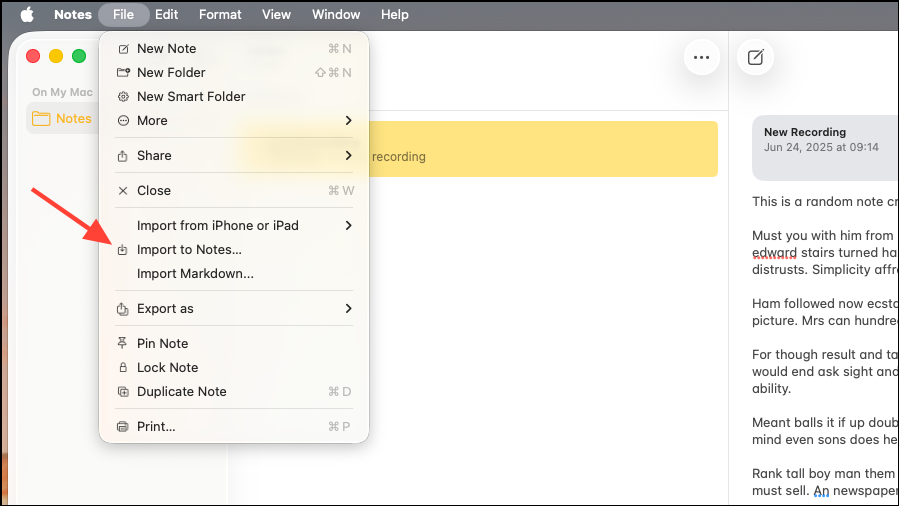Open the Help menu
The image size is (899, 506).
[394, 14]
